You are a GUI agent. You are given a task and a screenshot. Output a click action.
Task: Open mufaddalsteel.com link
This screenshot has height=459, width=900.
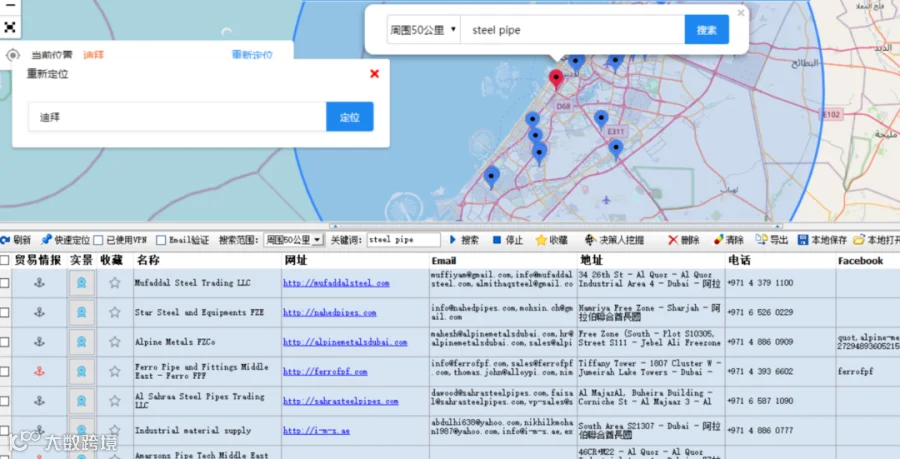coord(336,283)
